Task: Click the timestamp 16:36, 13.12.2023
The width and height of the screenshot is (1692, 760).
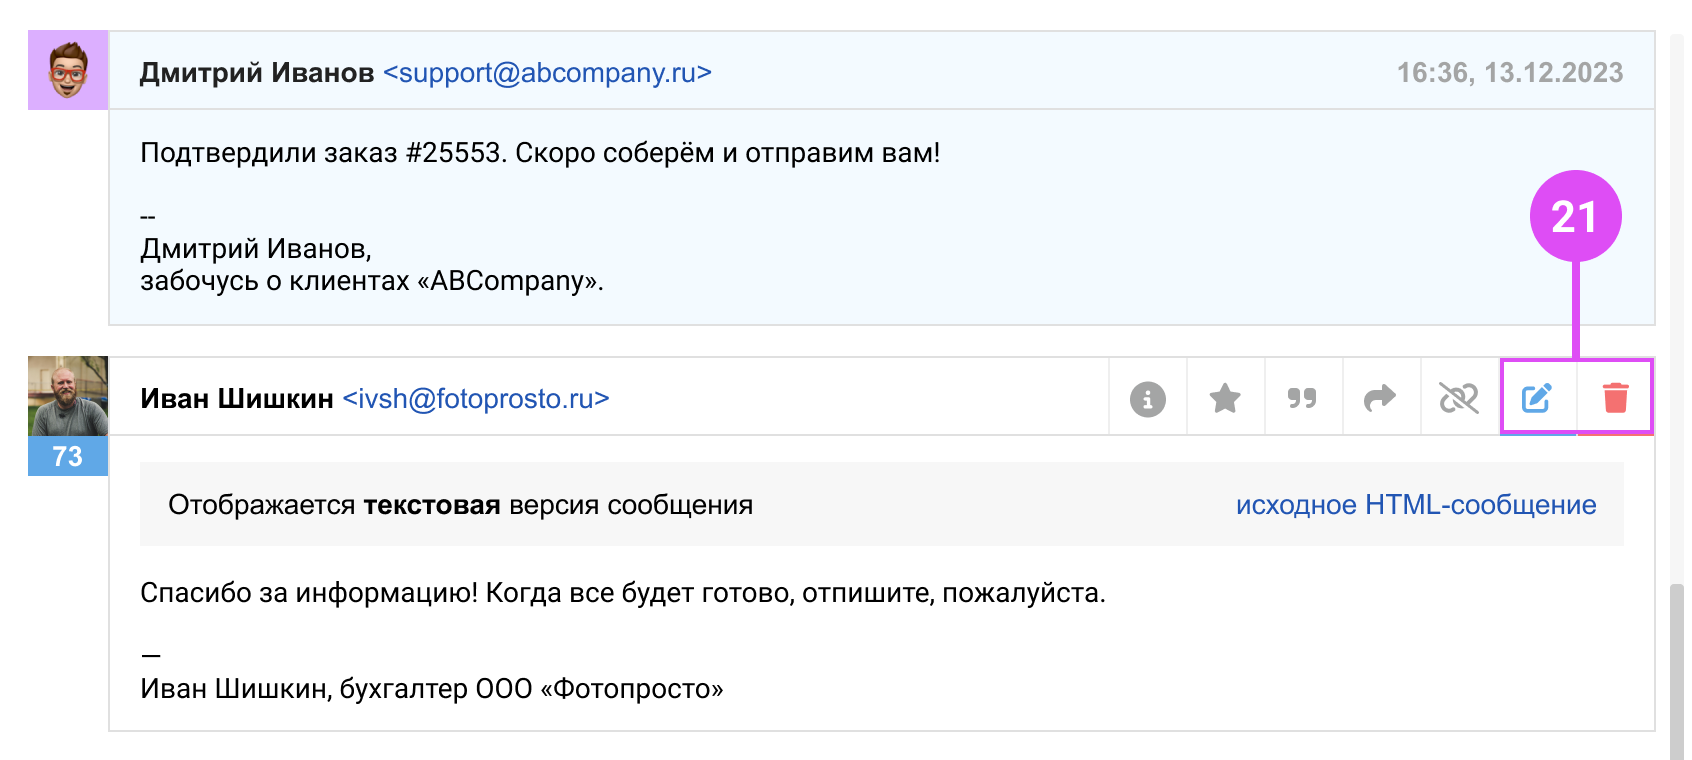Action: point(1509,73)
